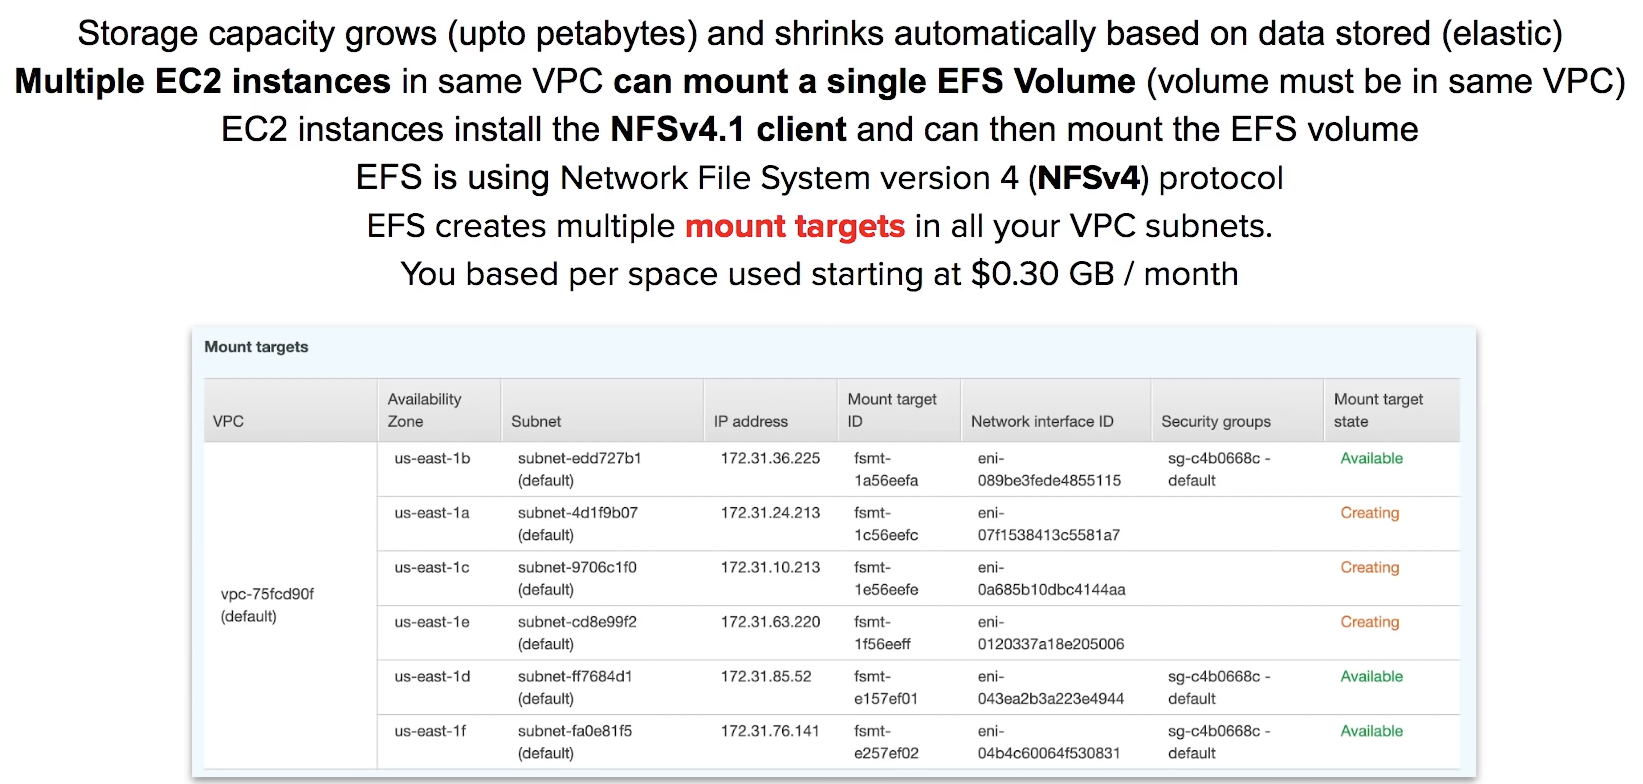The width and height of the screenshot is (1643, 784).
Task: Select IP address 172.31.24.213
Action: (770, 513)
